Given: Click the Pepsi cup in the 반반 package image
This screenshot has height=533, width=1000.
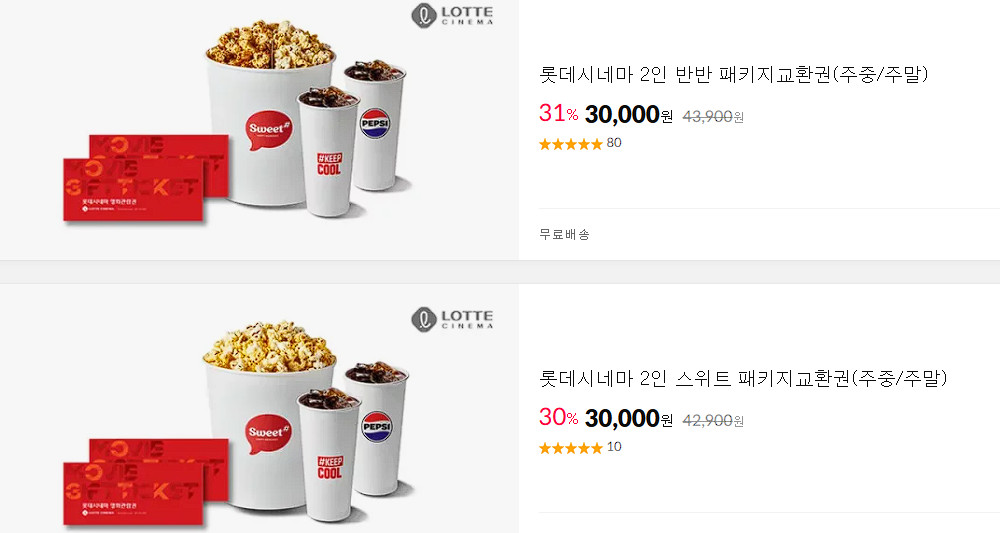Looking at the screenshot, I should coord(376,125).
